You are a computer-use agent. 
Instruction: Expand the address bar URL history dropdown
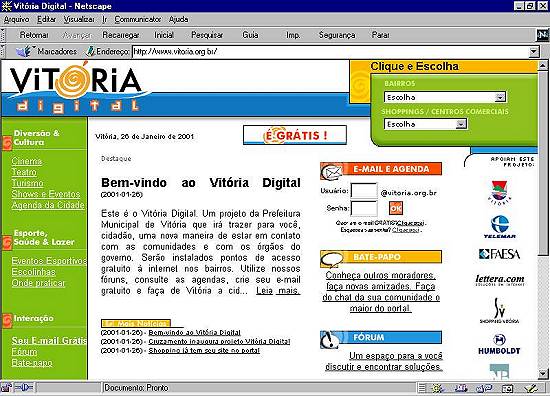(x=534, y=52)
